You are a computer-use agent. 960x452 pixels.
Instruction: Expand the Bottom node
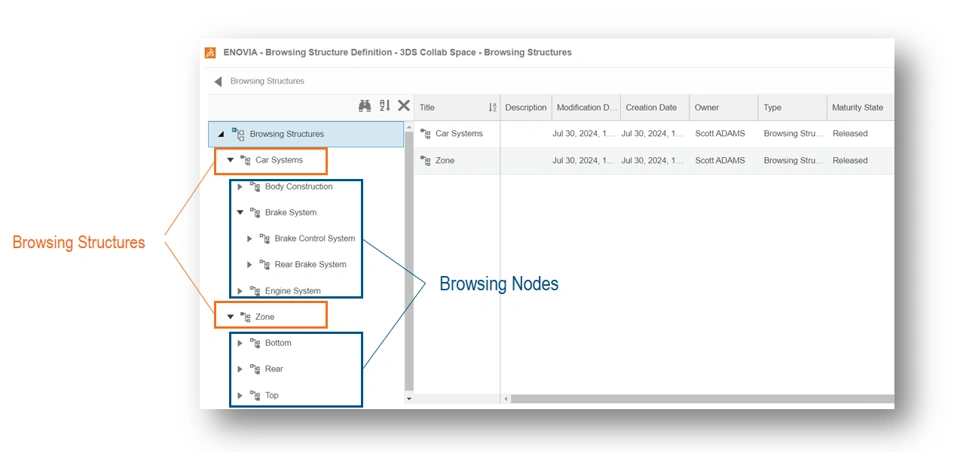pyautogui.click(x=241, y=344)
